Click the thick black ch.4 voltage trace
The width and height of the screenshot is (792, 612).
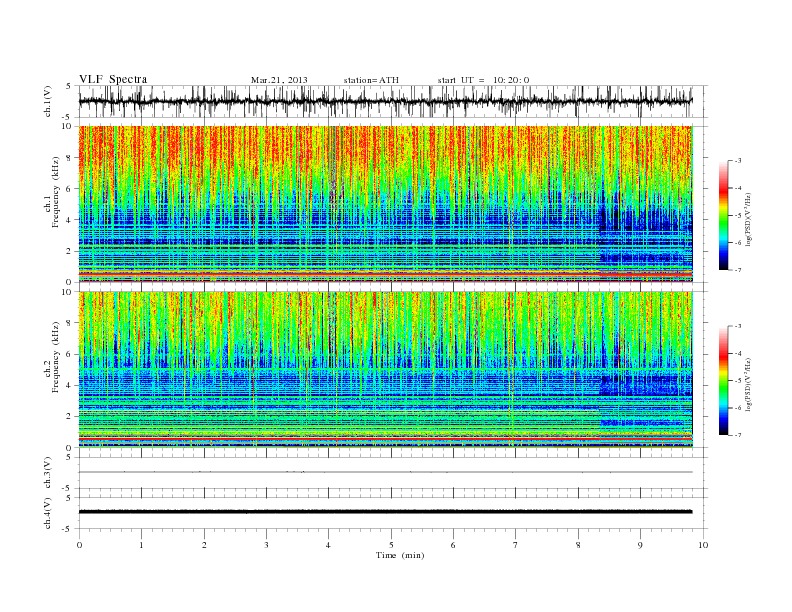pyautogui.click(x=385, y=512)
